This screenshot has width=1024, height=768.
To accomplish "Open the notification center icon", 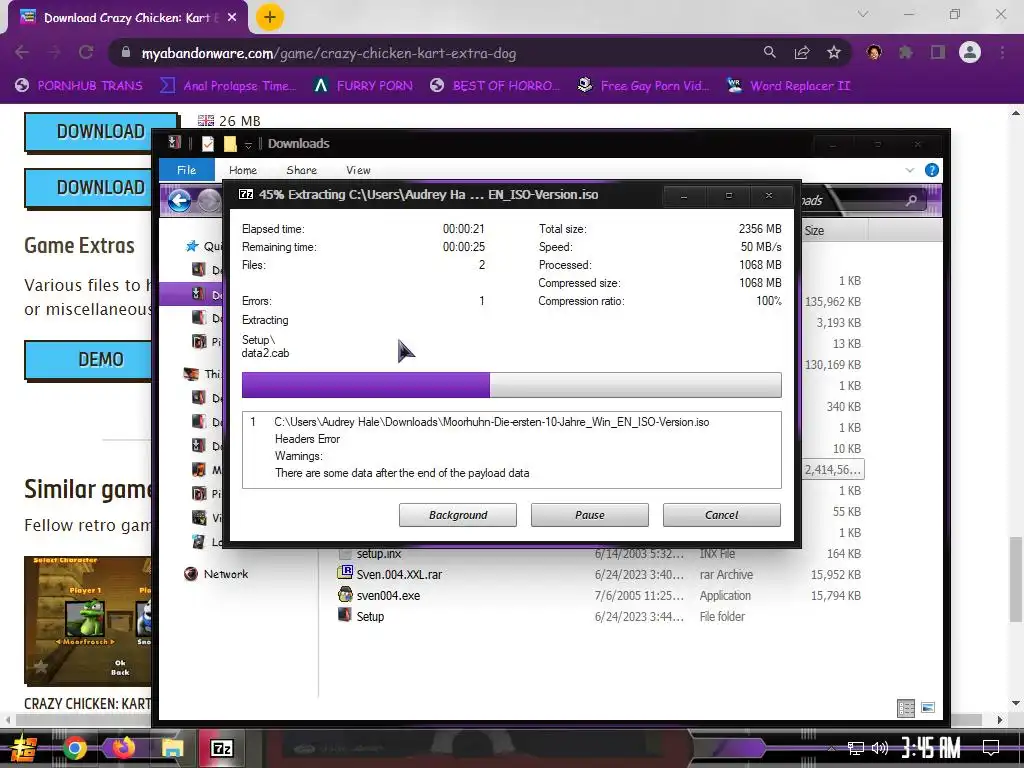I will point(991,748).
